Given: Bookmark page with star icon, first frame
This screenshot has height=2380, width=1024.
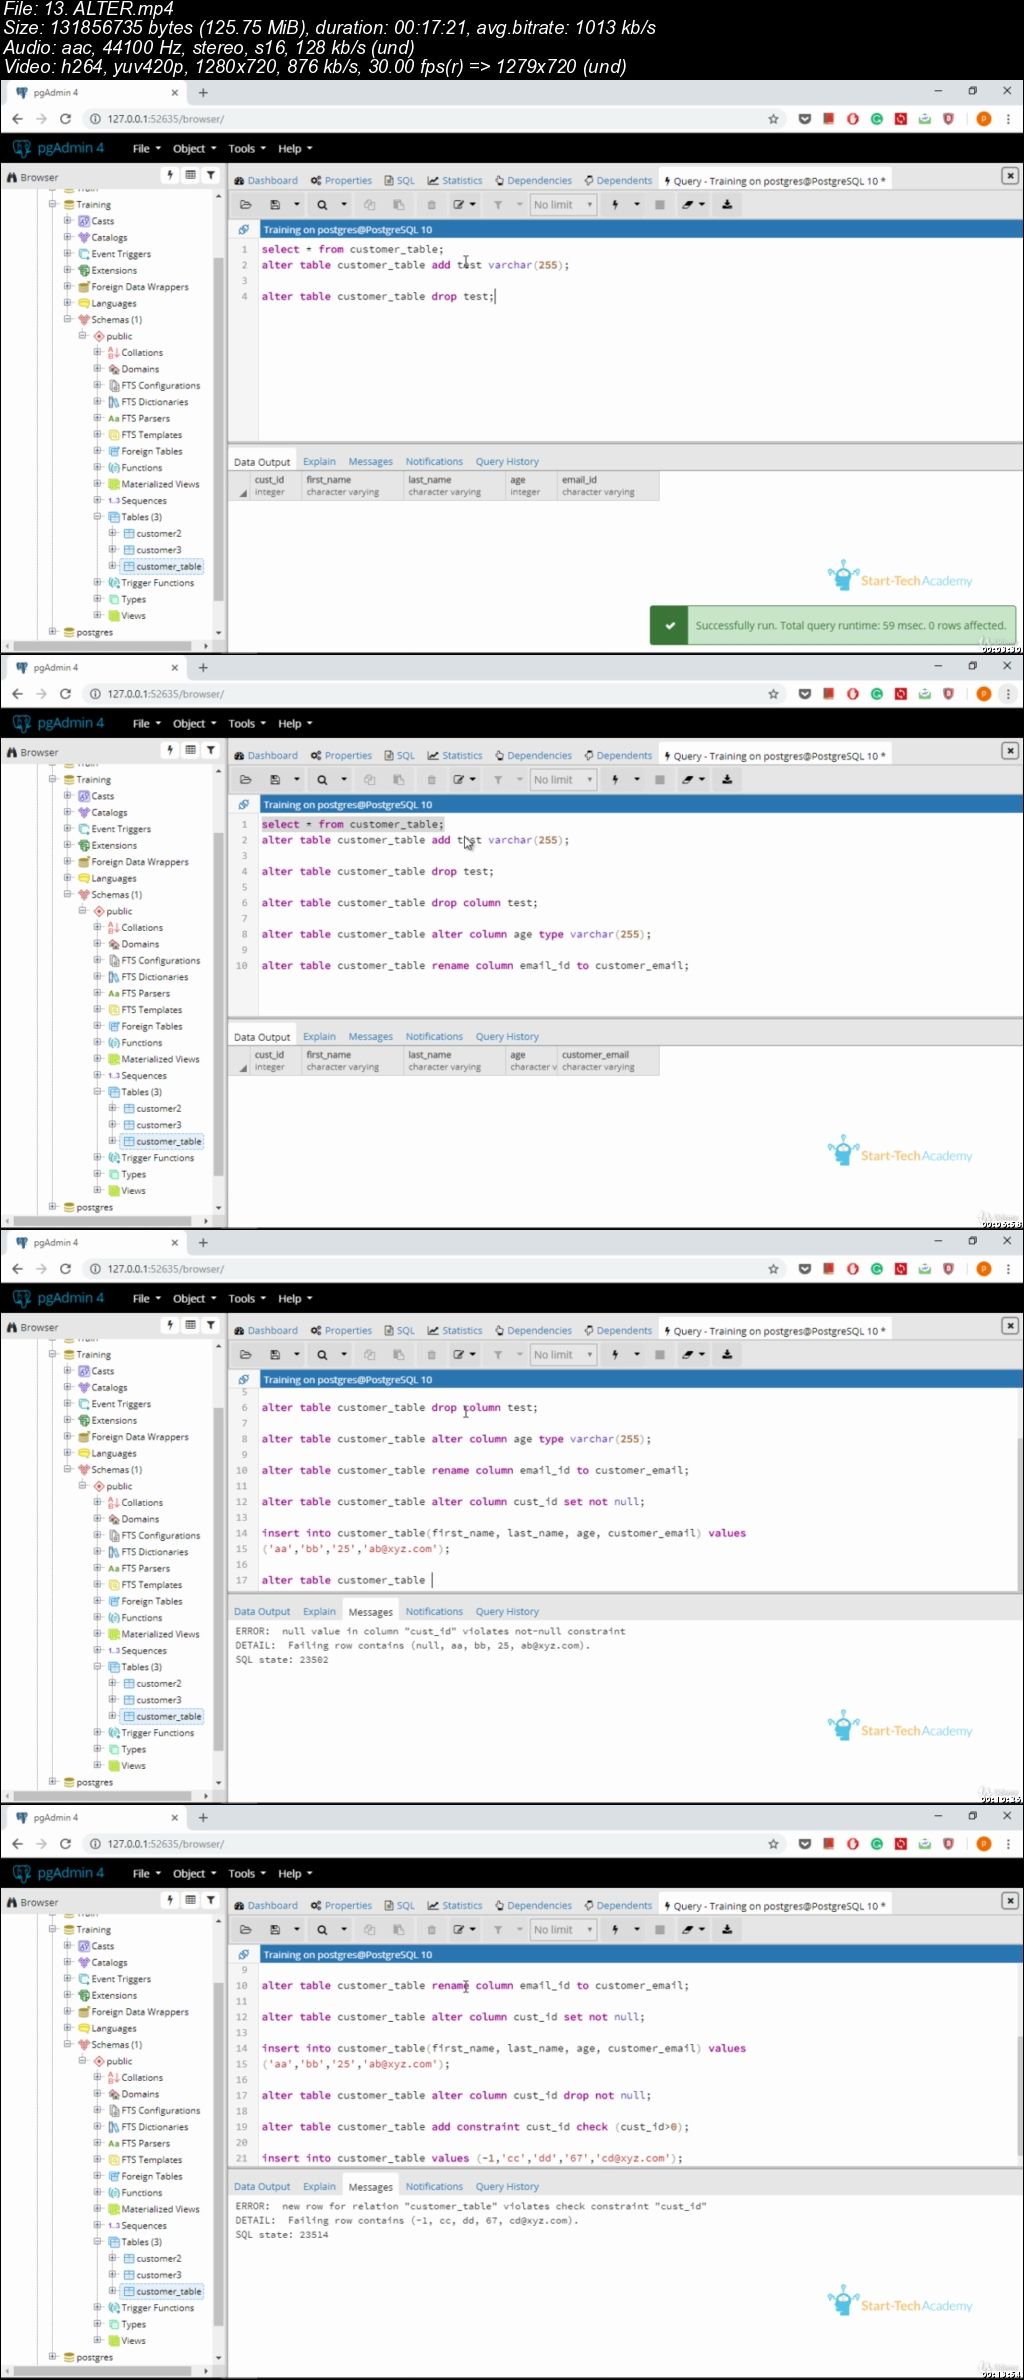Looking at the screenshot, I should [773, 119].
